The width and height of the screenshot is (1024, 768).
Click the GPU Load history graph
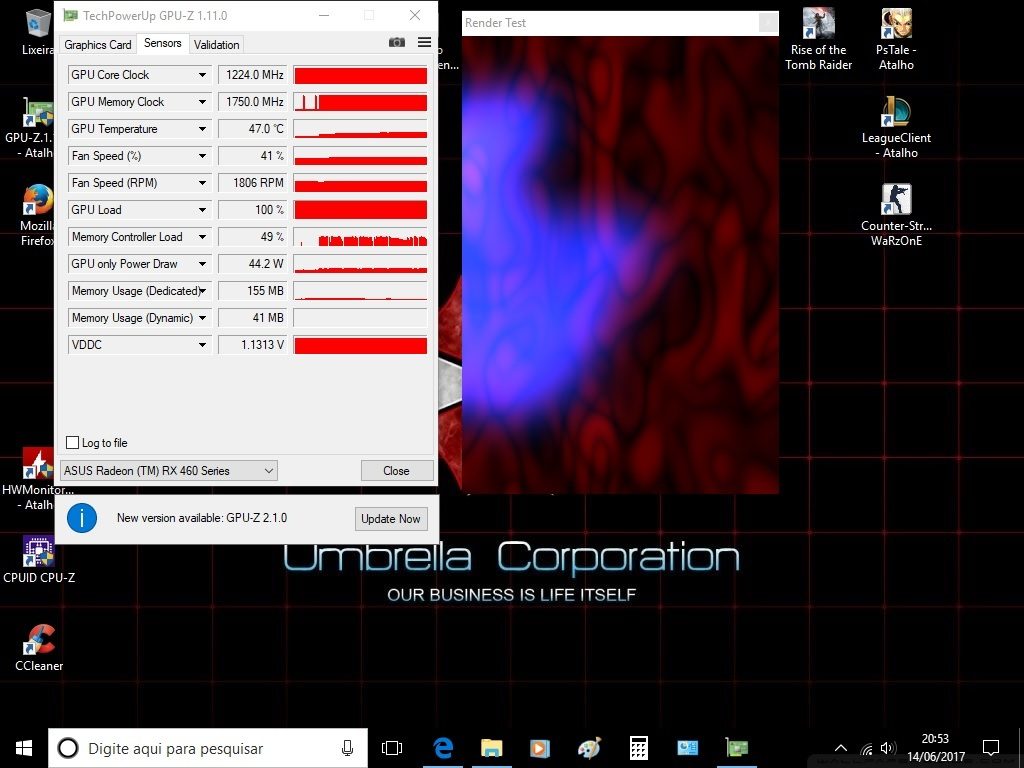tap(360, 210)
